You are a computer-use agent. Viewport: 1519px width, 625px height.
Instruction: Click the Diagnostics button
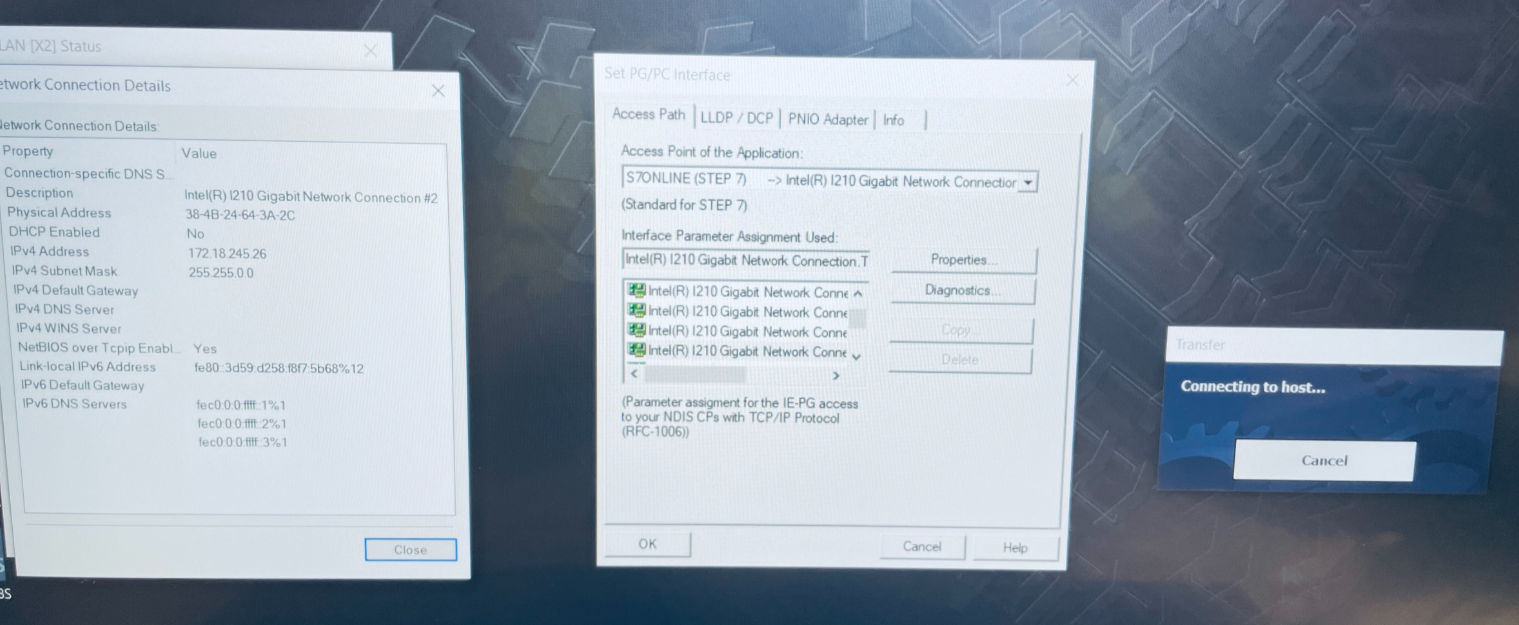(x=962, y=291)
